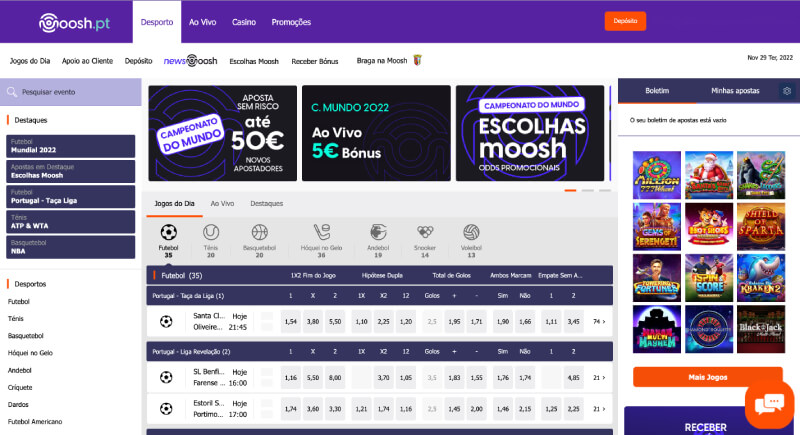The width and height of the screenshot is (800, 435).
Task: Expand 21 more markets for Estoril match
Action: coord(599,409)
